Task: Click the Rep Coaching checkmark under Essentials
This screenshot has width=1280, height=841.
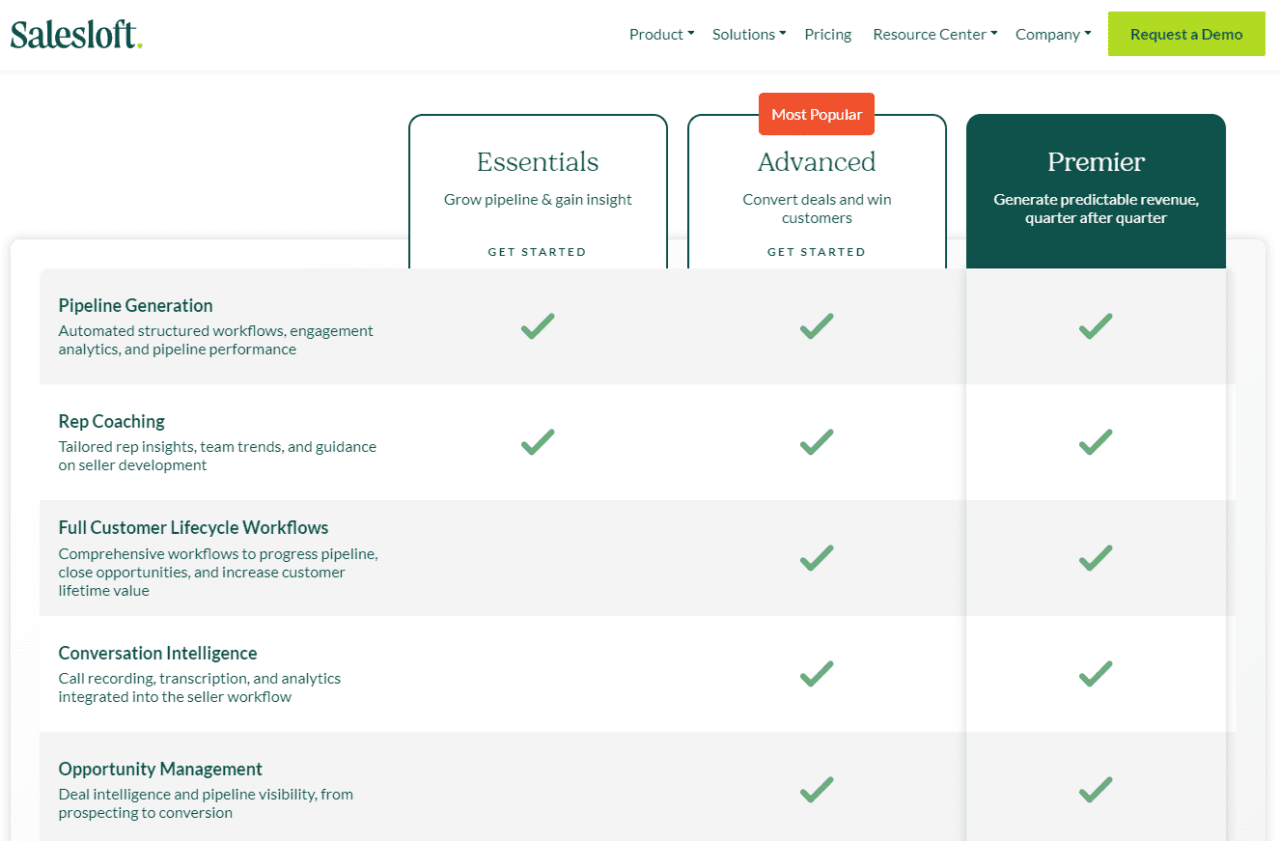Action: [x=537, y=442]
